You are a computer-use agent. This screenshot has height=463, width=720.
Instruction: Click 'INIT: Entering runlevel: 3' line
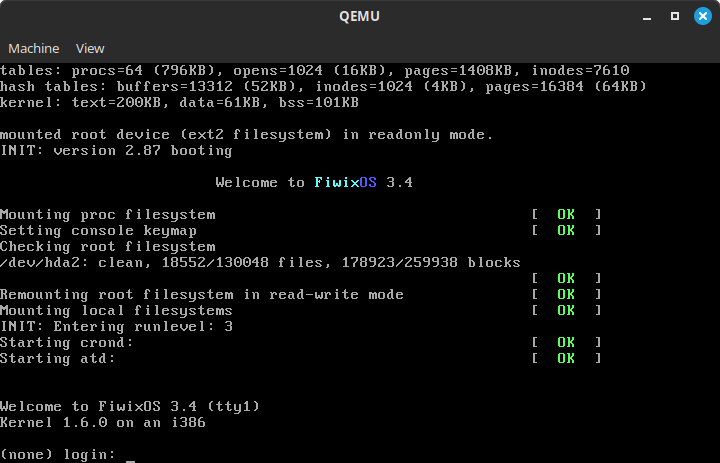116,327
